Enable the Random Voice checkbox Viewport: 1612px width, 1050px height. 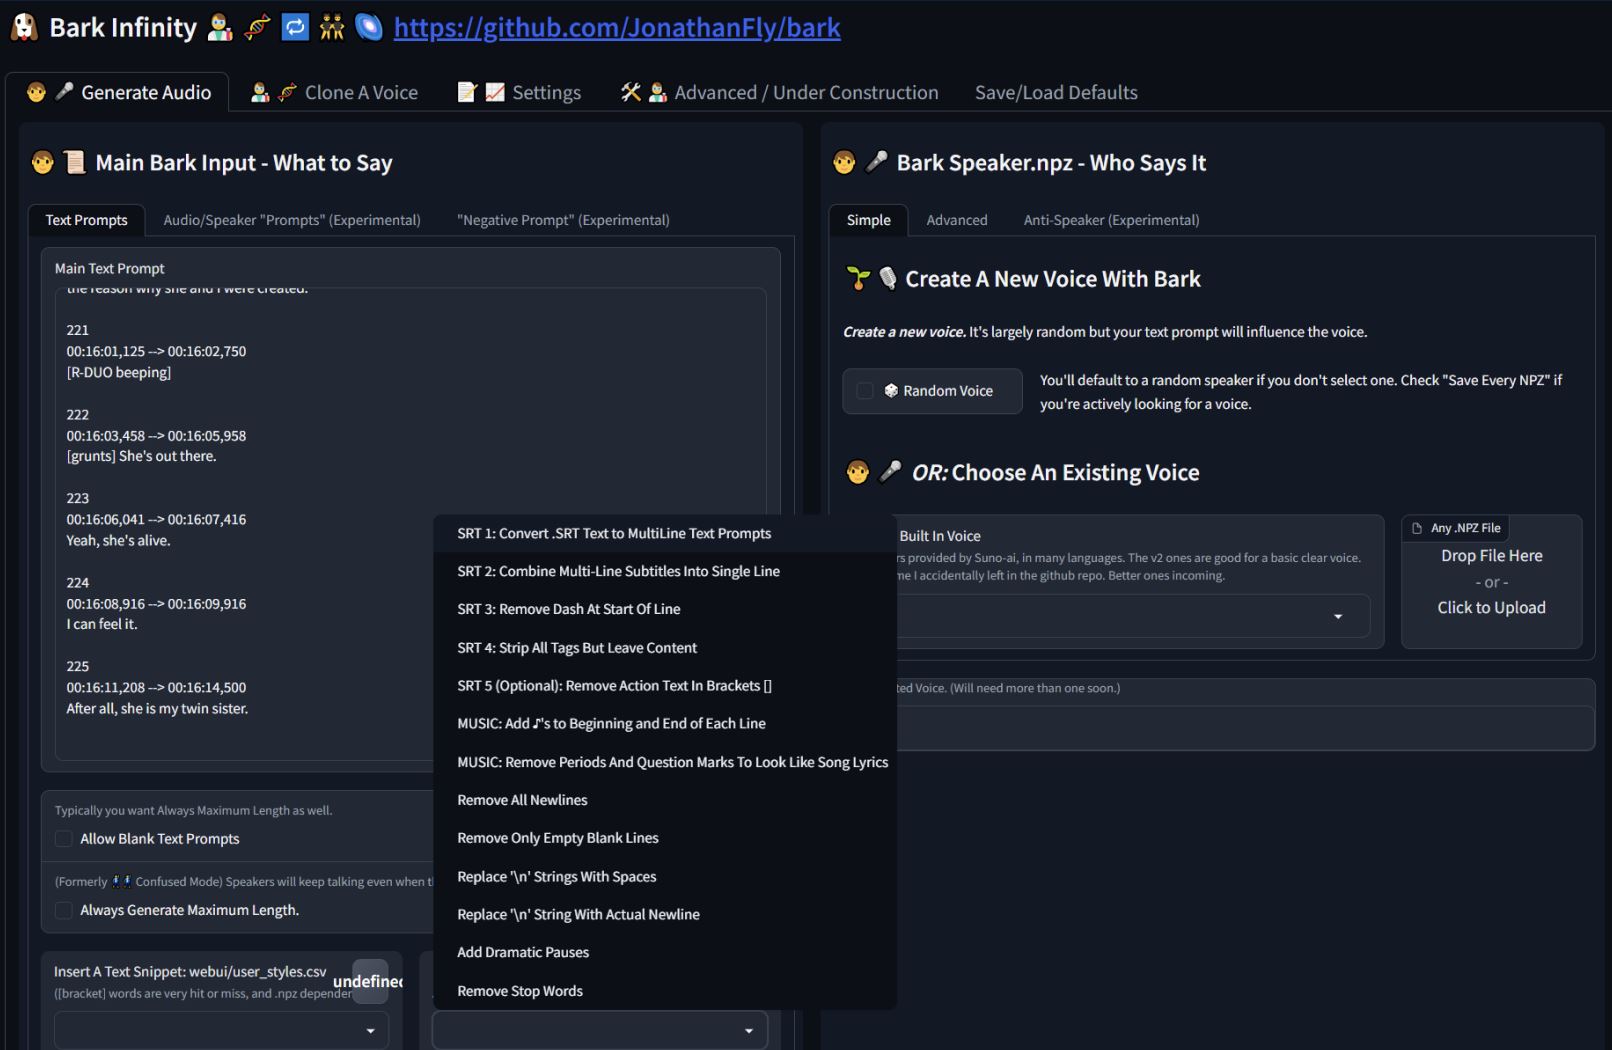tap(865, 391)
